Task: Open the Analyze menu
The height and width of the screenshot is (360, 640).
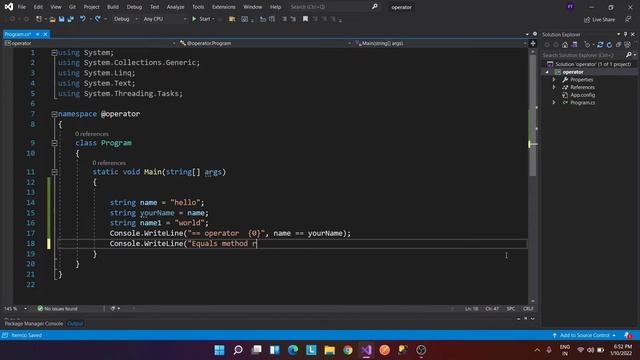Action: pyautogui.click(x=176, y=7)
